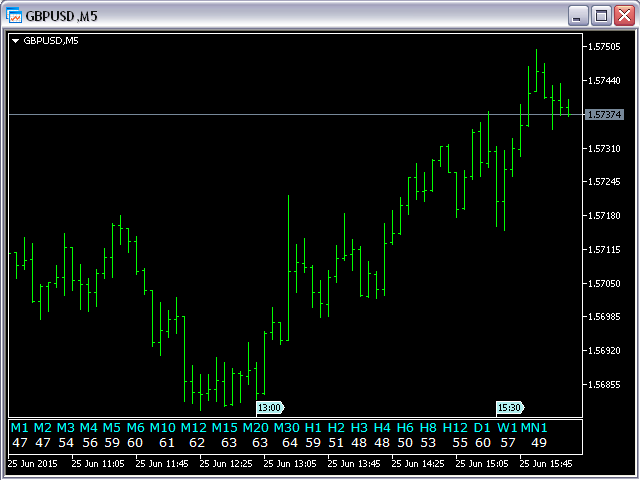
Task: Select the H4 timeframe label
Action: coord(382,428)
